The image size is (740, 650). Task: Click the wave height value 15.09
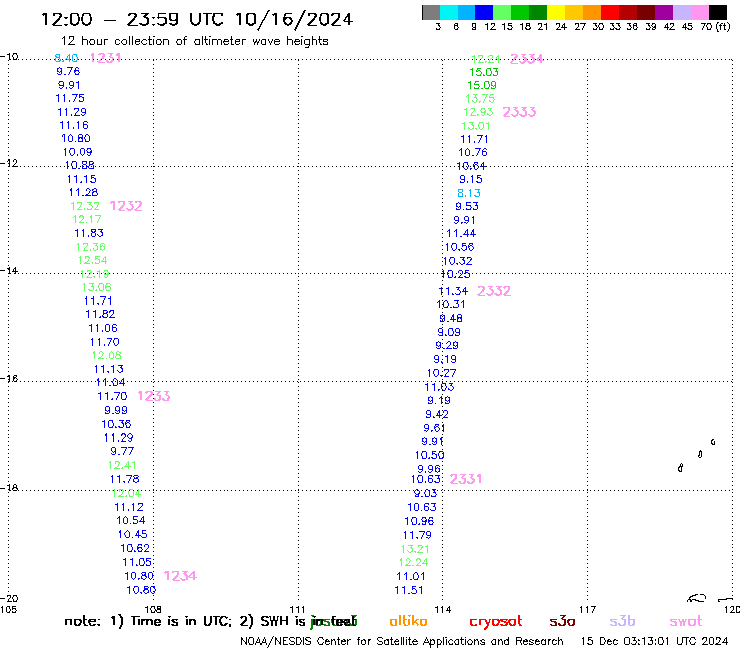(x=482, y=85)
